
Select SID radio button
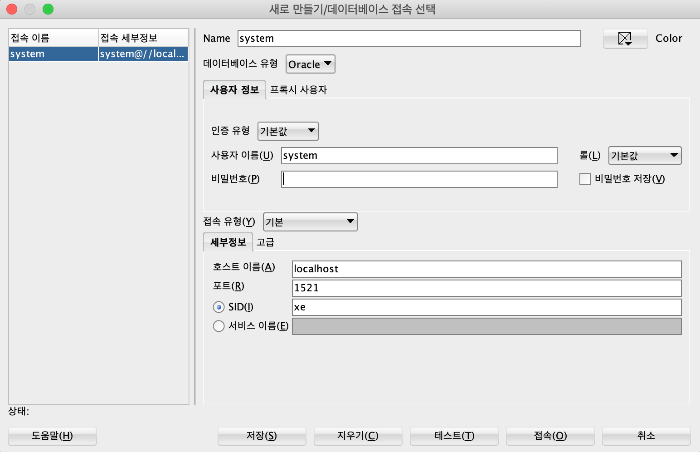tap(219, 307)
